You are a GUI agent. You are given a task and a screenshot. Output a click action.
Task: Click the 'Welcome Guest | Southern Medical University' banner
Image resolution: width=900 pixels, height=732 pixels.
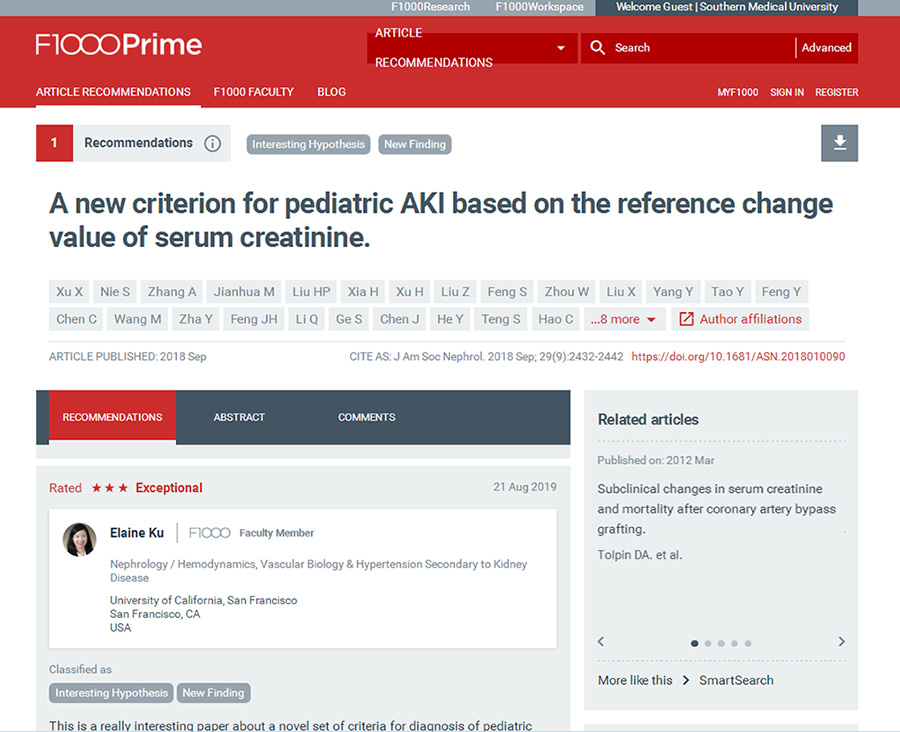click(727, 7)
